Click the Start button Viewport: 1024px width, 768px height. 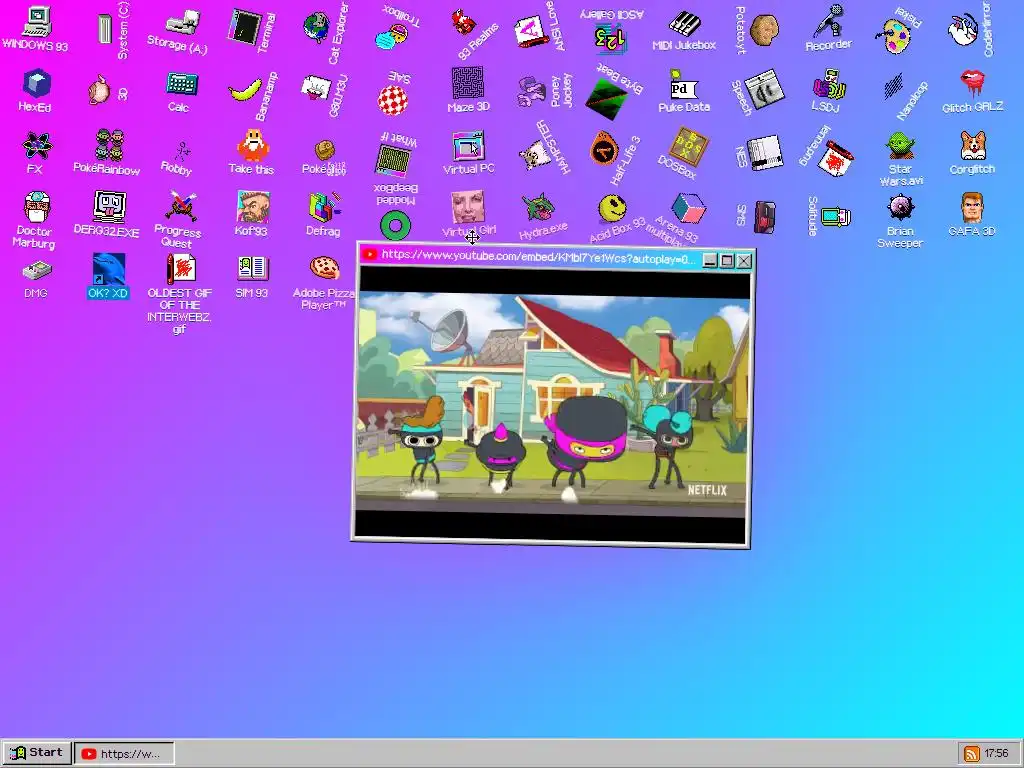coord(37,753)
